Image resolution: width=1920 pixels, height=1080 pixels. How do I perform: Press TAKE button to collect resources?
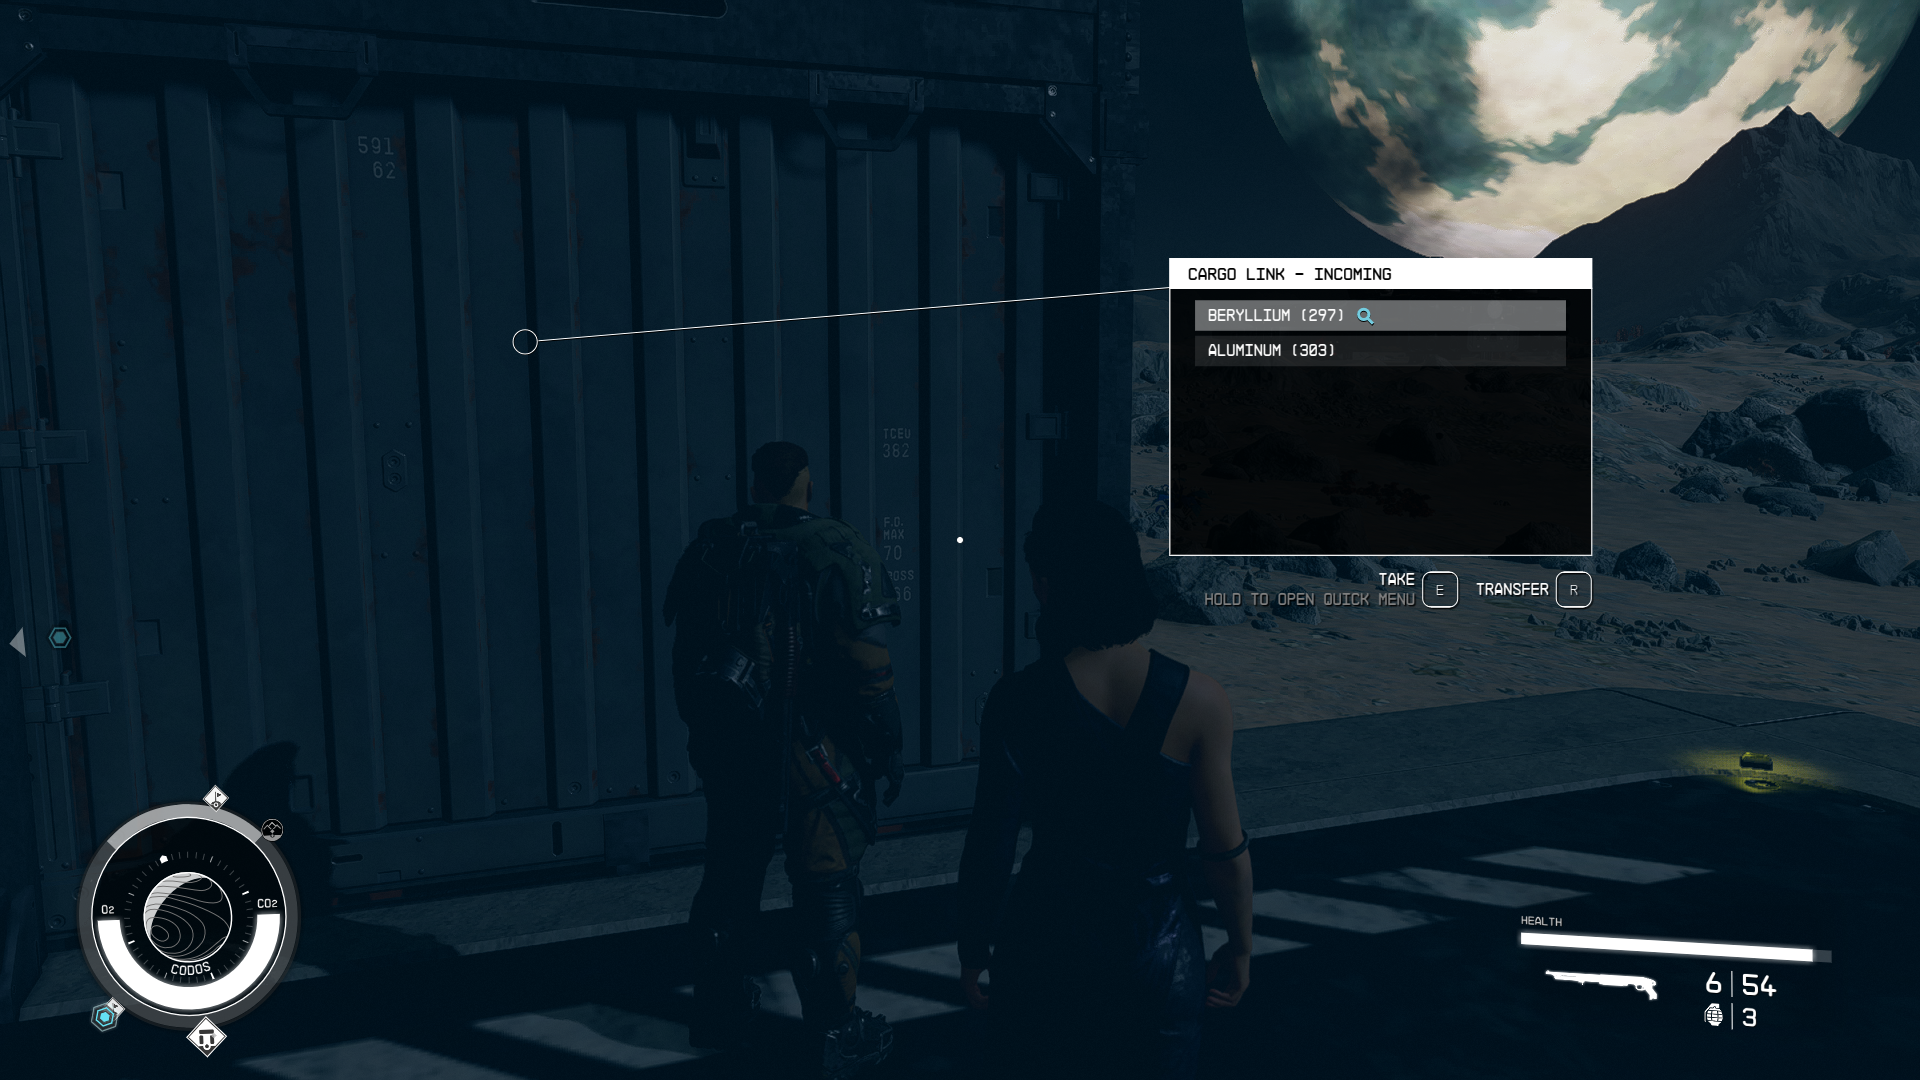tap(1439, 589)
